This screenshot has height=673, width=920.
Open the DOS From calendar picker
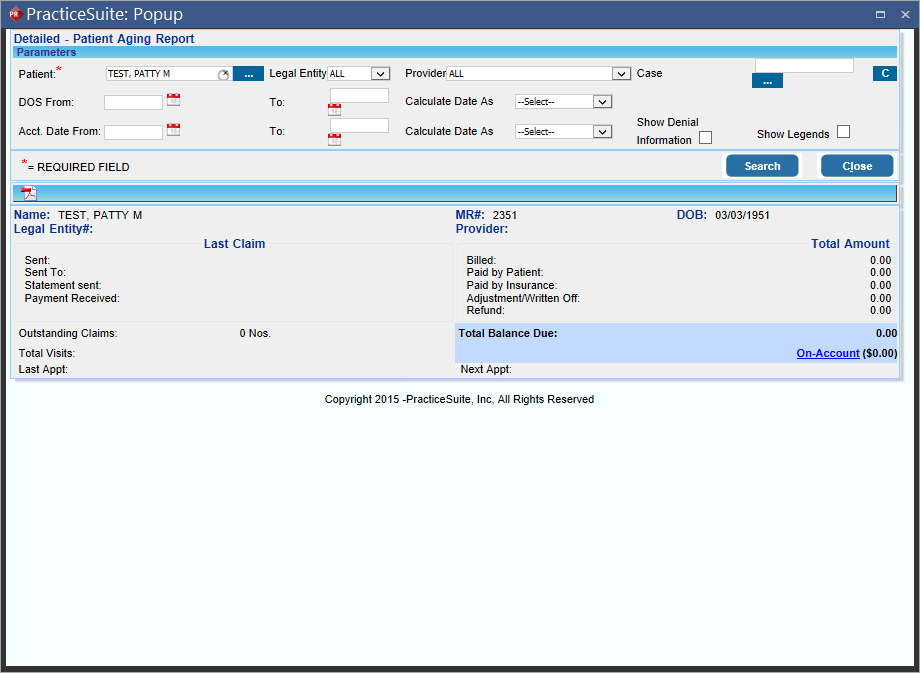[x=172, y=100]
